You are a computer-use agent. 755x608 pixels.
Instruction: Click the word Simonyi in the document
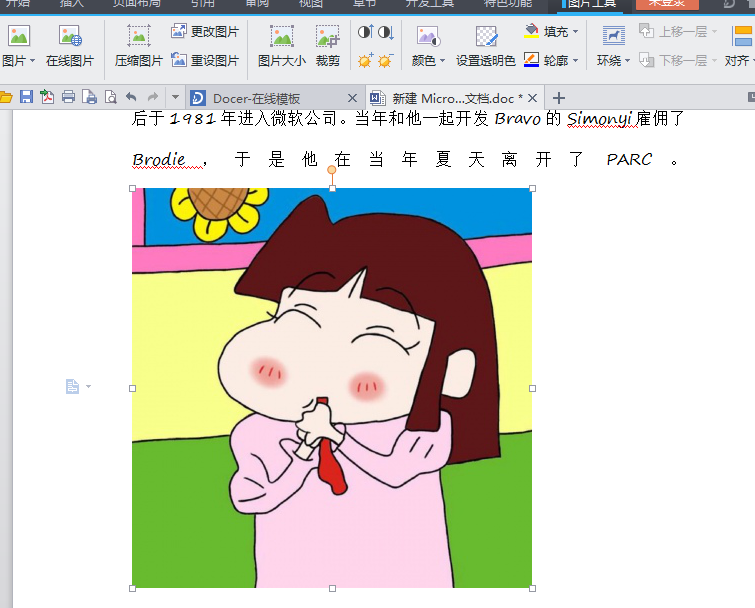coord(599,118)
